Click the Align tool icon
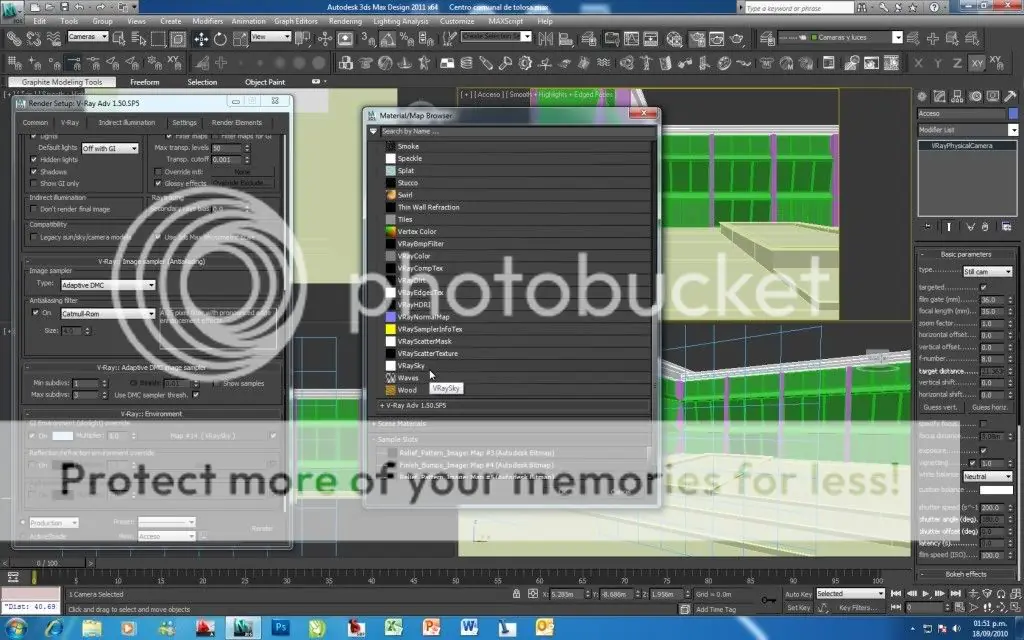 pos(566,39)
